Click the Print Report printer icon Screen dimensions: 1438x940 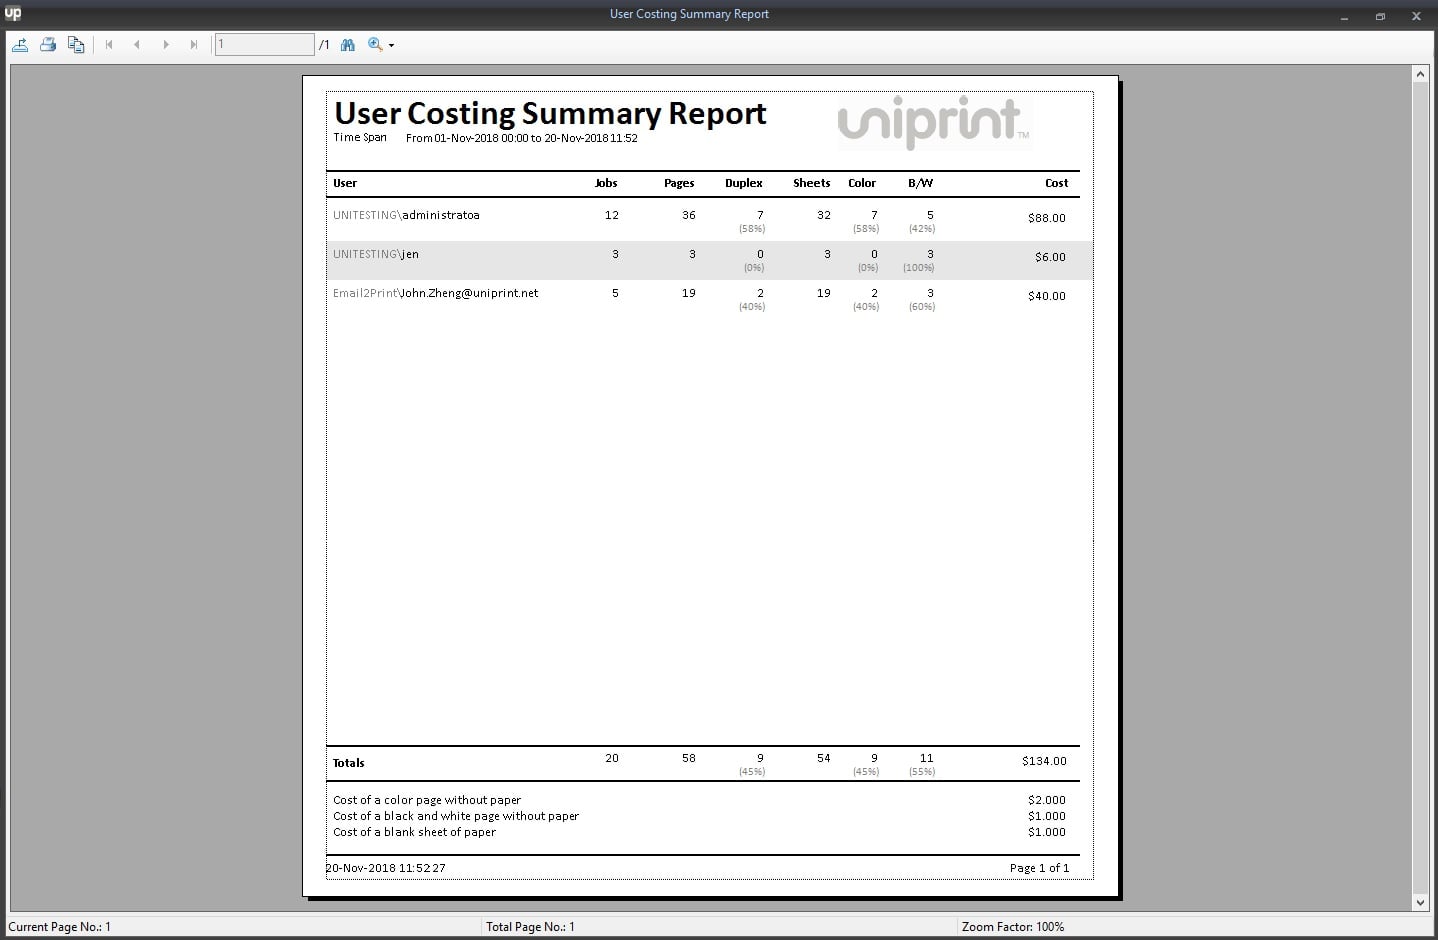click(x=47, y=44)
